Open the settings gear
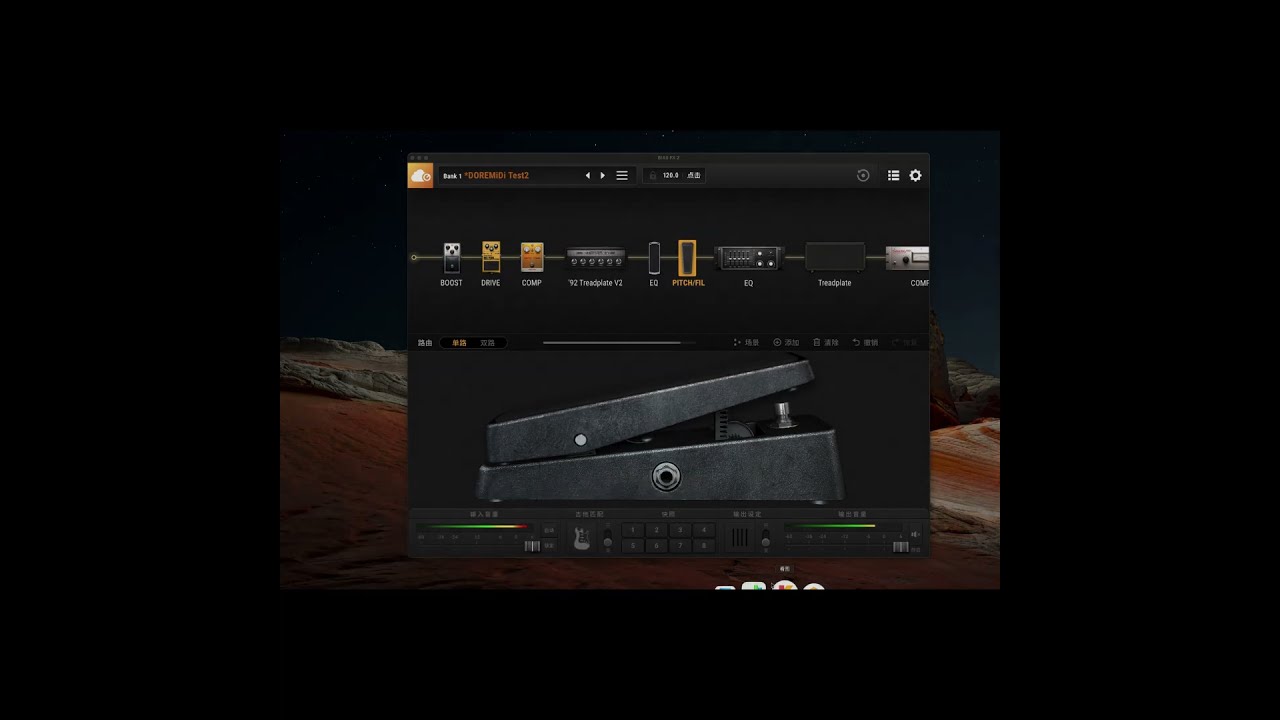 coord(915,175)
